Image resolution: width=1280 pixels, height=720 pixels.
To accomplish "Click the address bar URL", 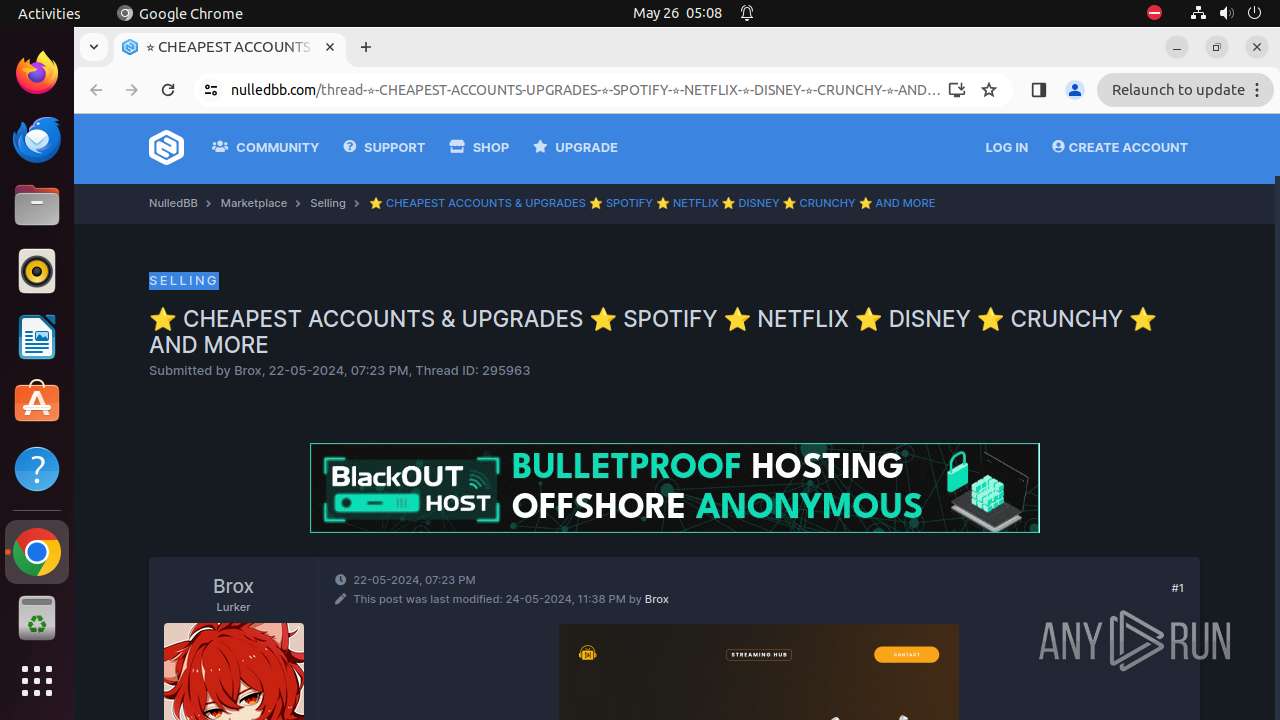I will pos(585,90).
